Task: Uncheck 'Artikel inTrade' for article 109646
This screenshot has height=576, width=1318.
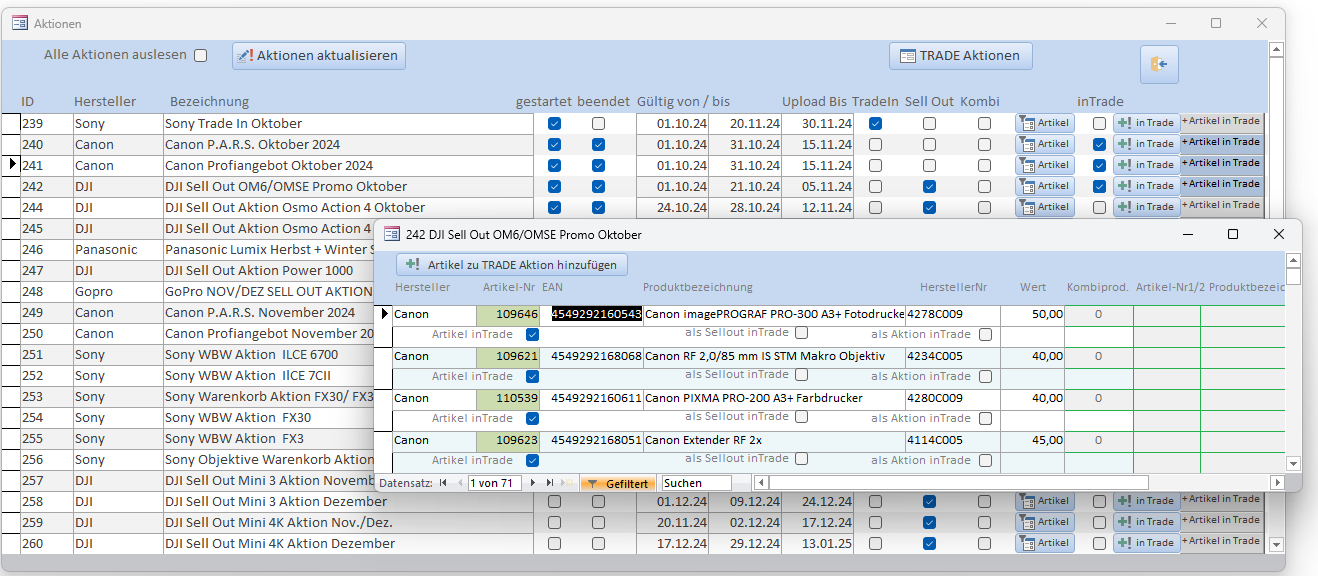Action: [532, 335]
